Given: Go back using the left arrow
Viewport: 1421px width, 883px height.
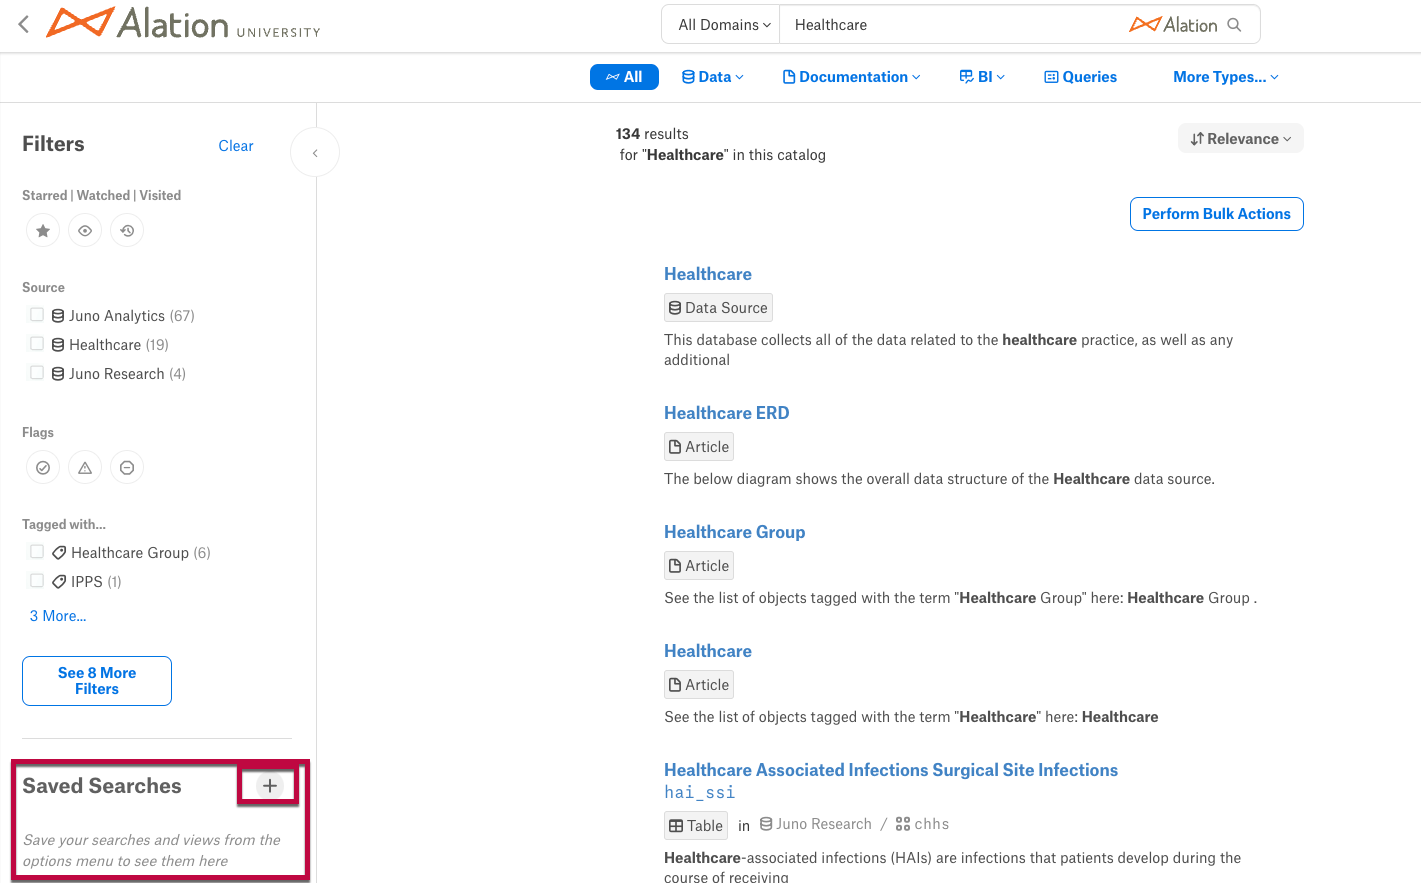Looking at the screenshot, I should 24,24.
